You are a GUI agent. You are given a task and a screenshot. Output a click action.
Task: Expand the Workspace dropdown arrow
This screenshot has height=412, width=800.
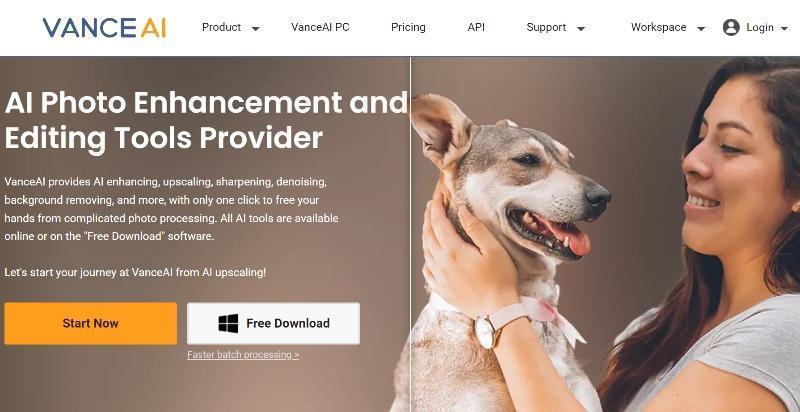[701, 29]
